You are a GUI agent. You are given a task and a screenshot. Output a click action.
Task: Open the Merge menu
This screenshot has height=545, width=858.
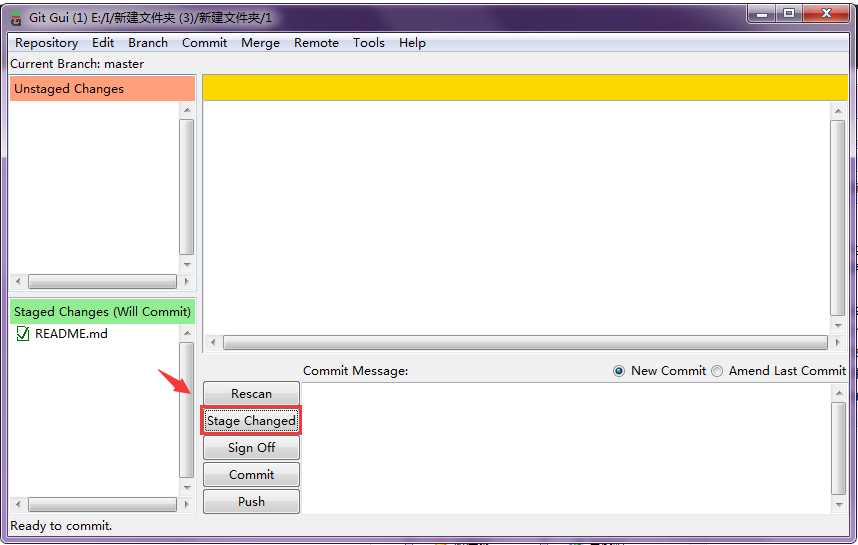[x=260, y=43]
